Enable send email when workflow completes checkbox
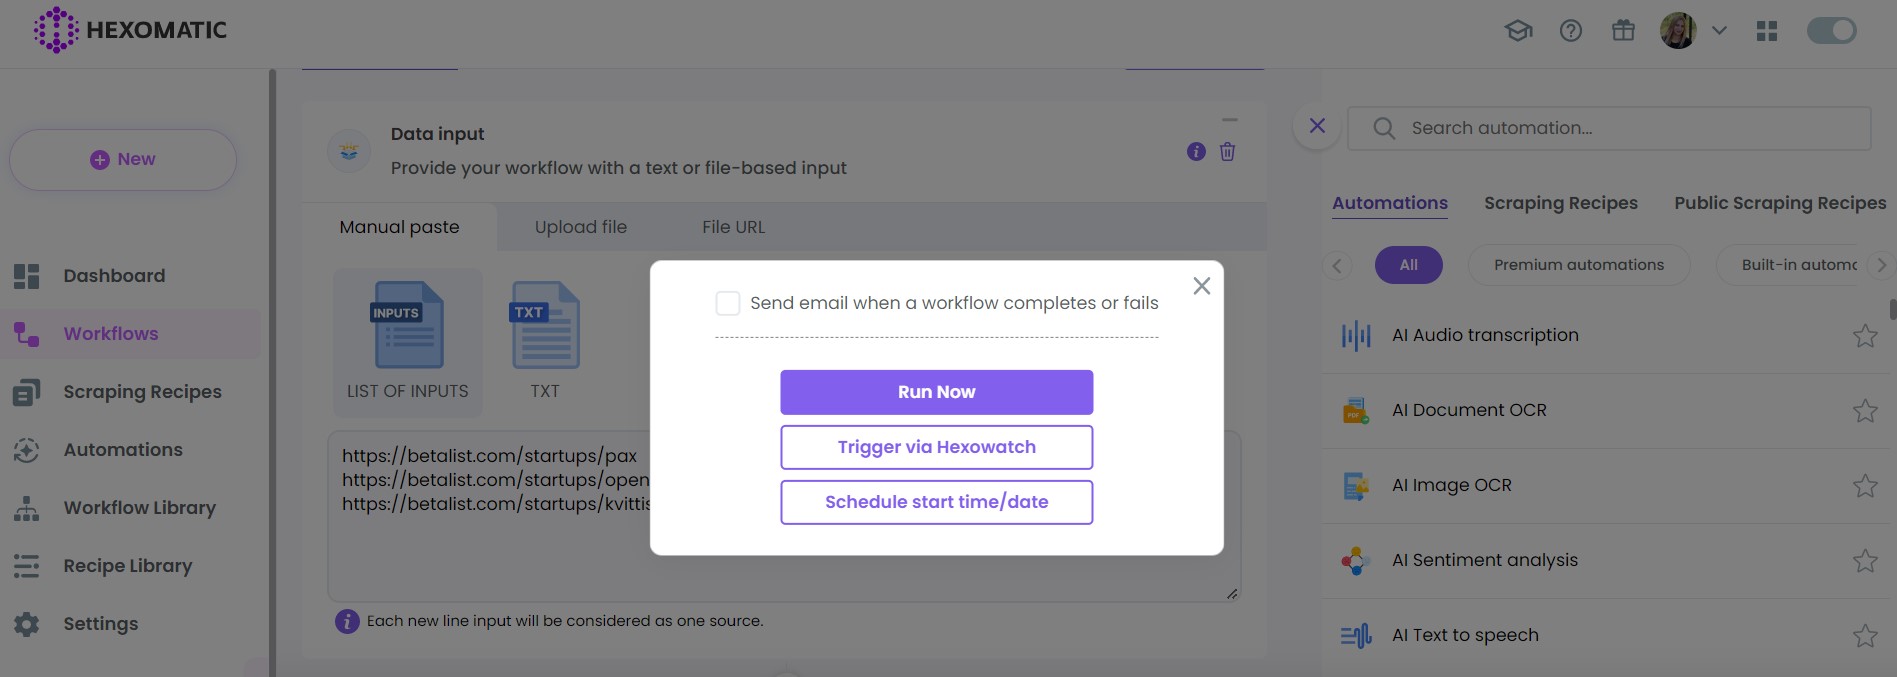The width and height of the screenshot is (1897, 677). point(727,302)
